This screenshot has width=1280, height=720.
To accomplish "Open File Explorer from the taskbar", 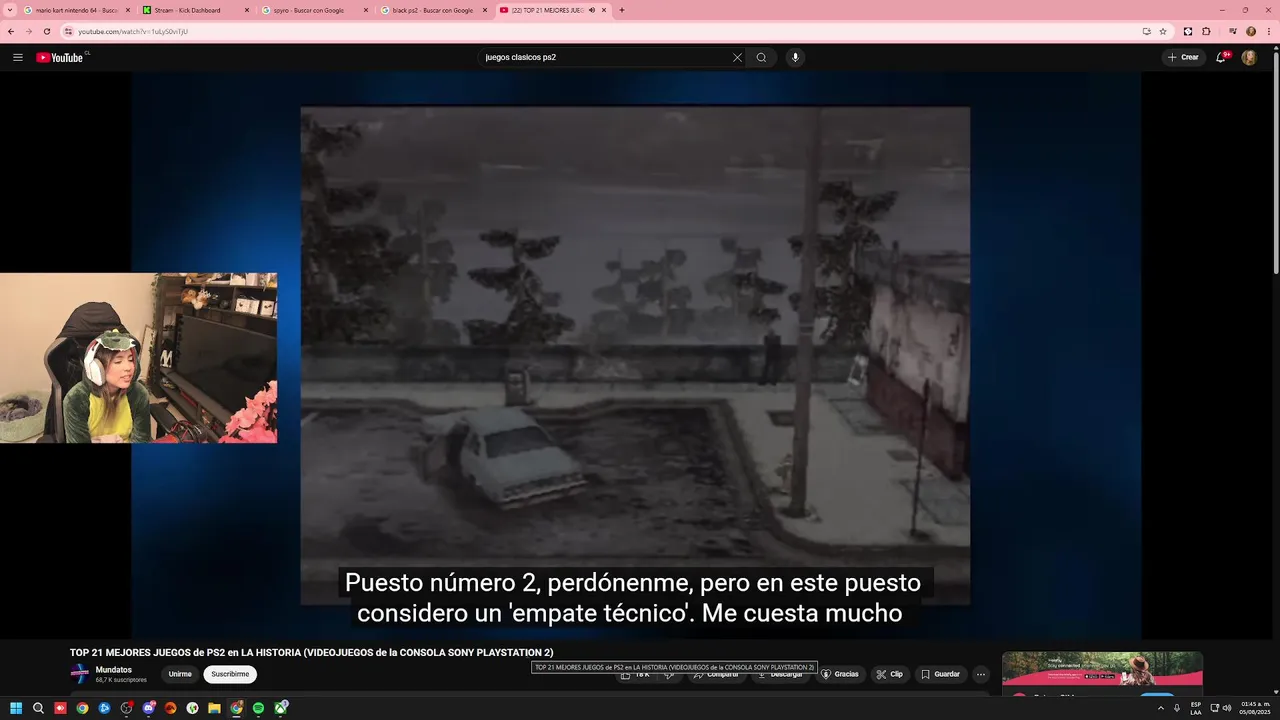I will (214, 708).
